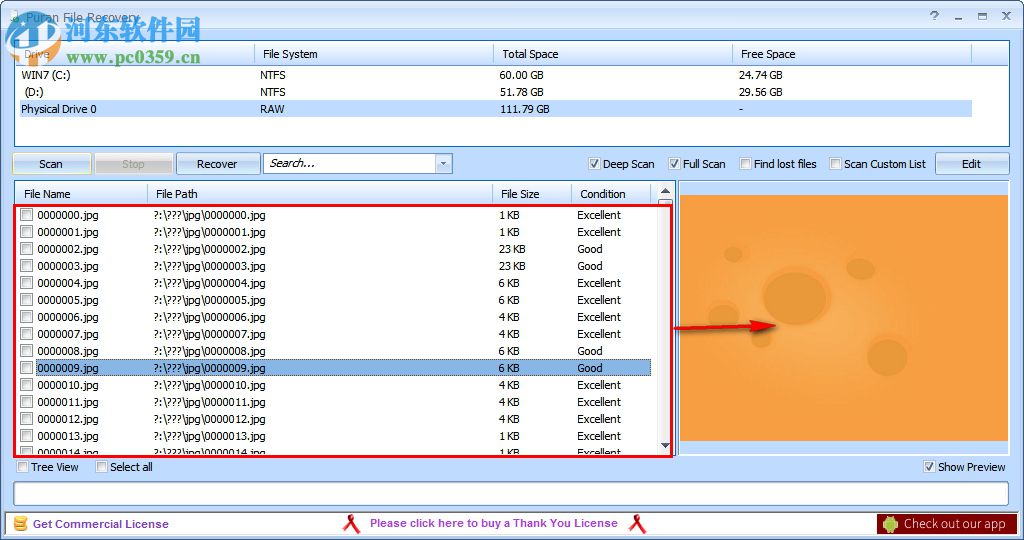Viewport: 1024px width, 540px height.
Task: Click the file list scroll-up arrow
Action: coord(665,191)
